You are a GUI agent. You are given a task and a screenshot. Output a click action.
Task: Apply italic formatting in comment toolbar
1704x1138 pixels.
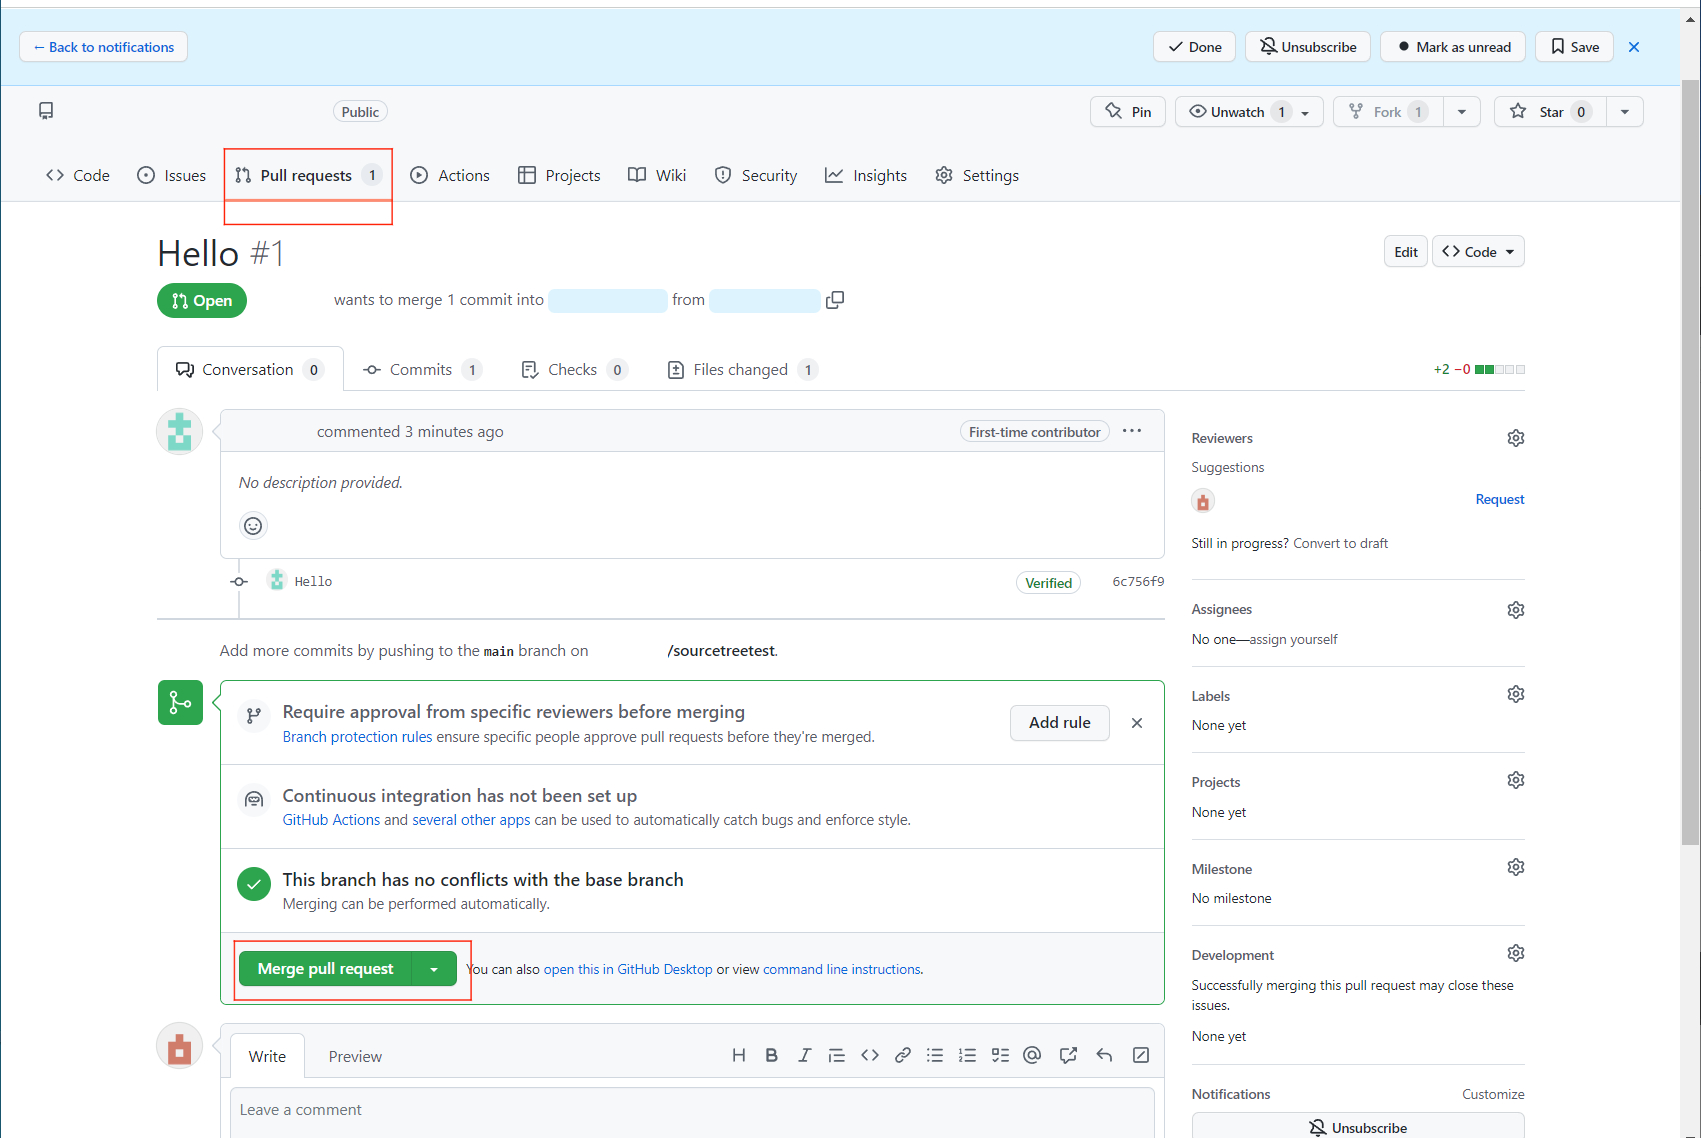pos(804,1055)
